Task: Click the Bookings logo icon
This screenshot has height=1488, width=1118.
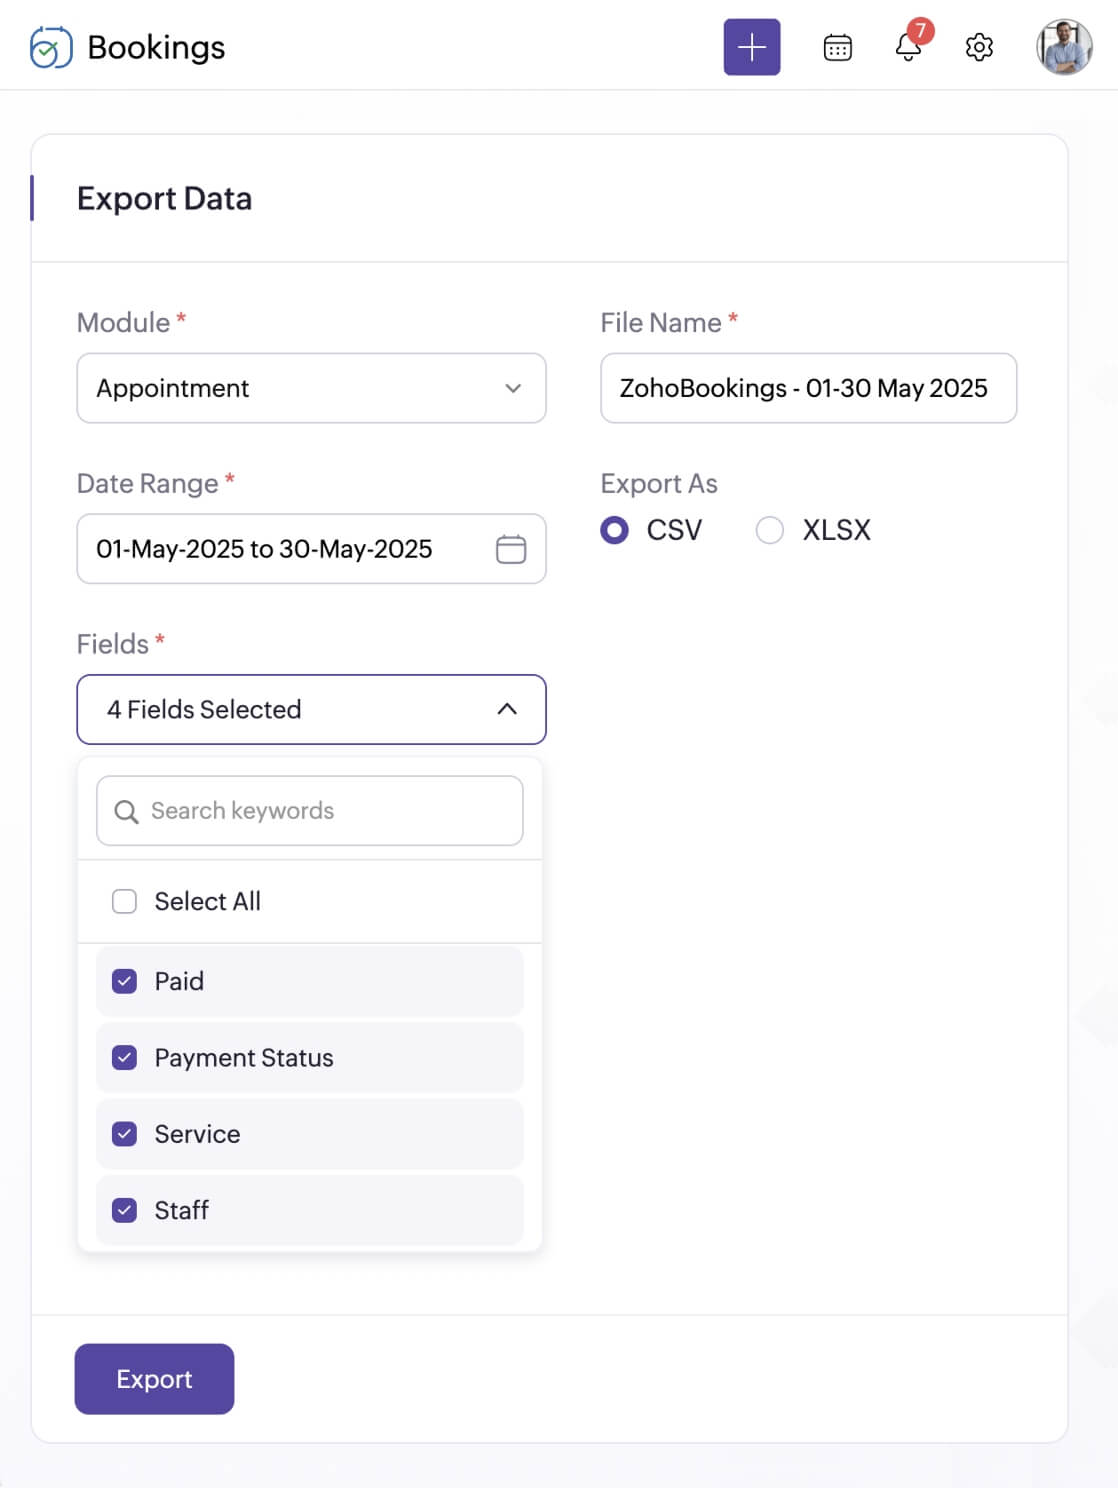Action: point(51,47)
